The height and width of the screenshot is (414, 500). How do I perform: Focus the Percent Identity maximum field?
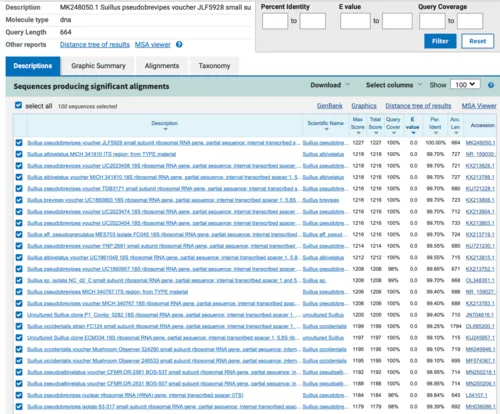(x=313, y=21)
